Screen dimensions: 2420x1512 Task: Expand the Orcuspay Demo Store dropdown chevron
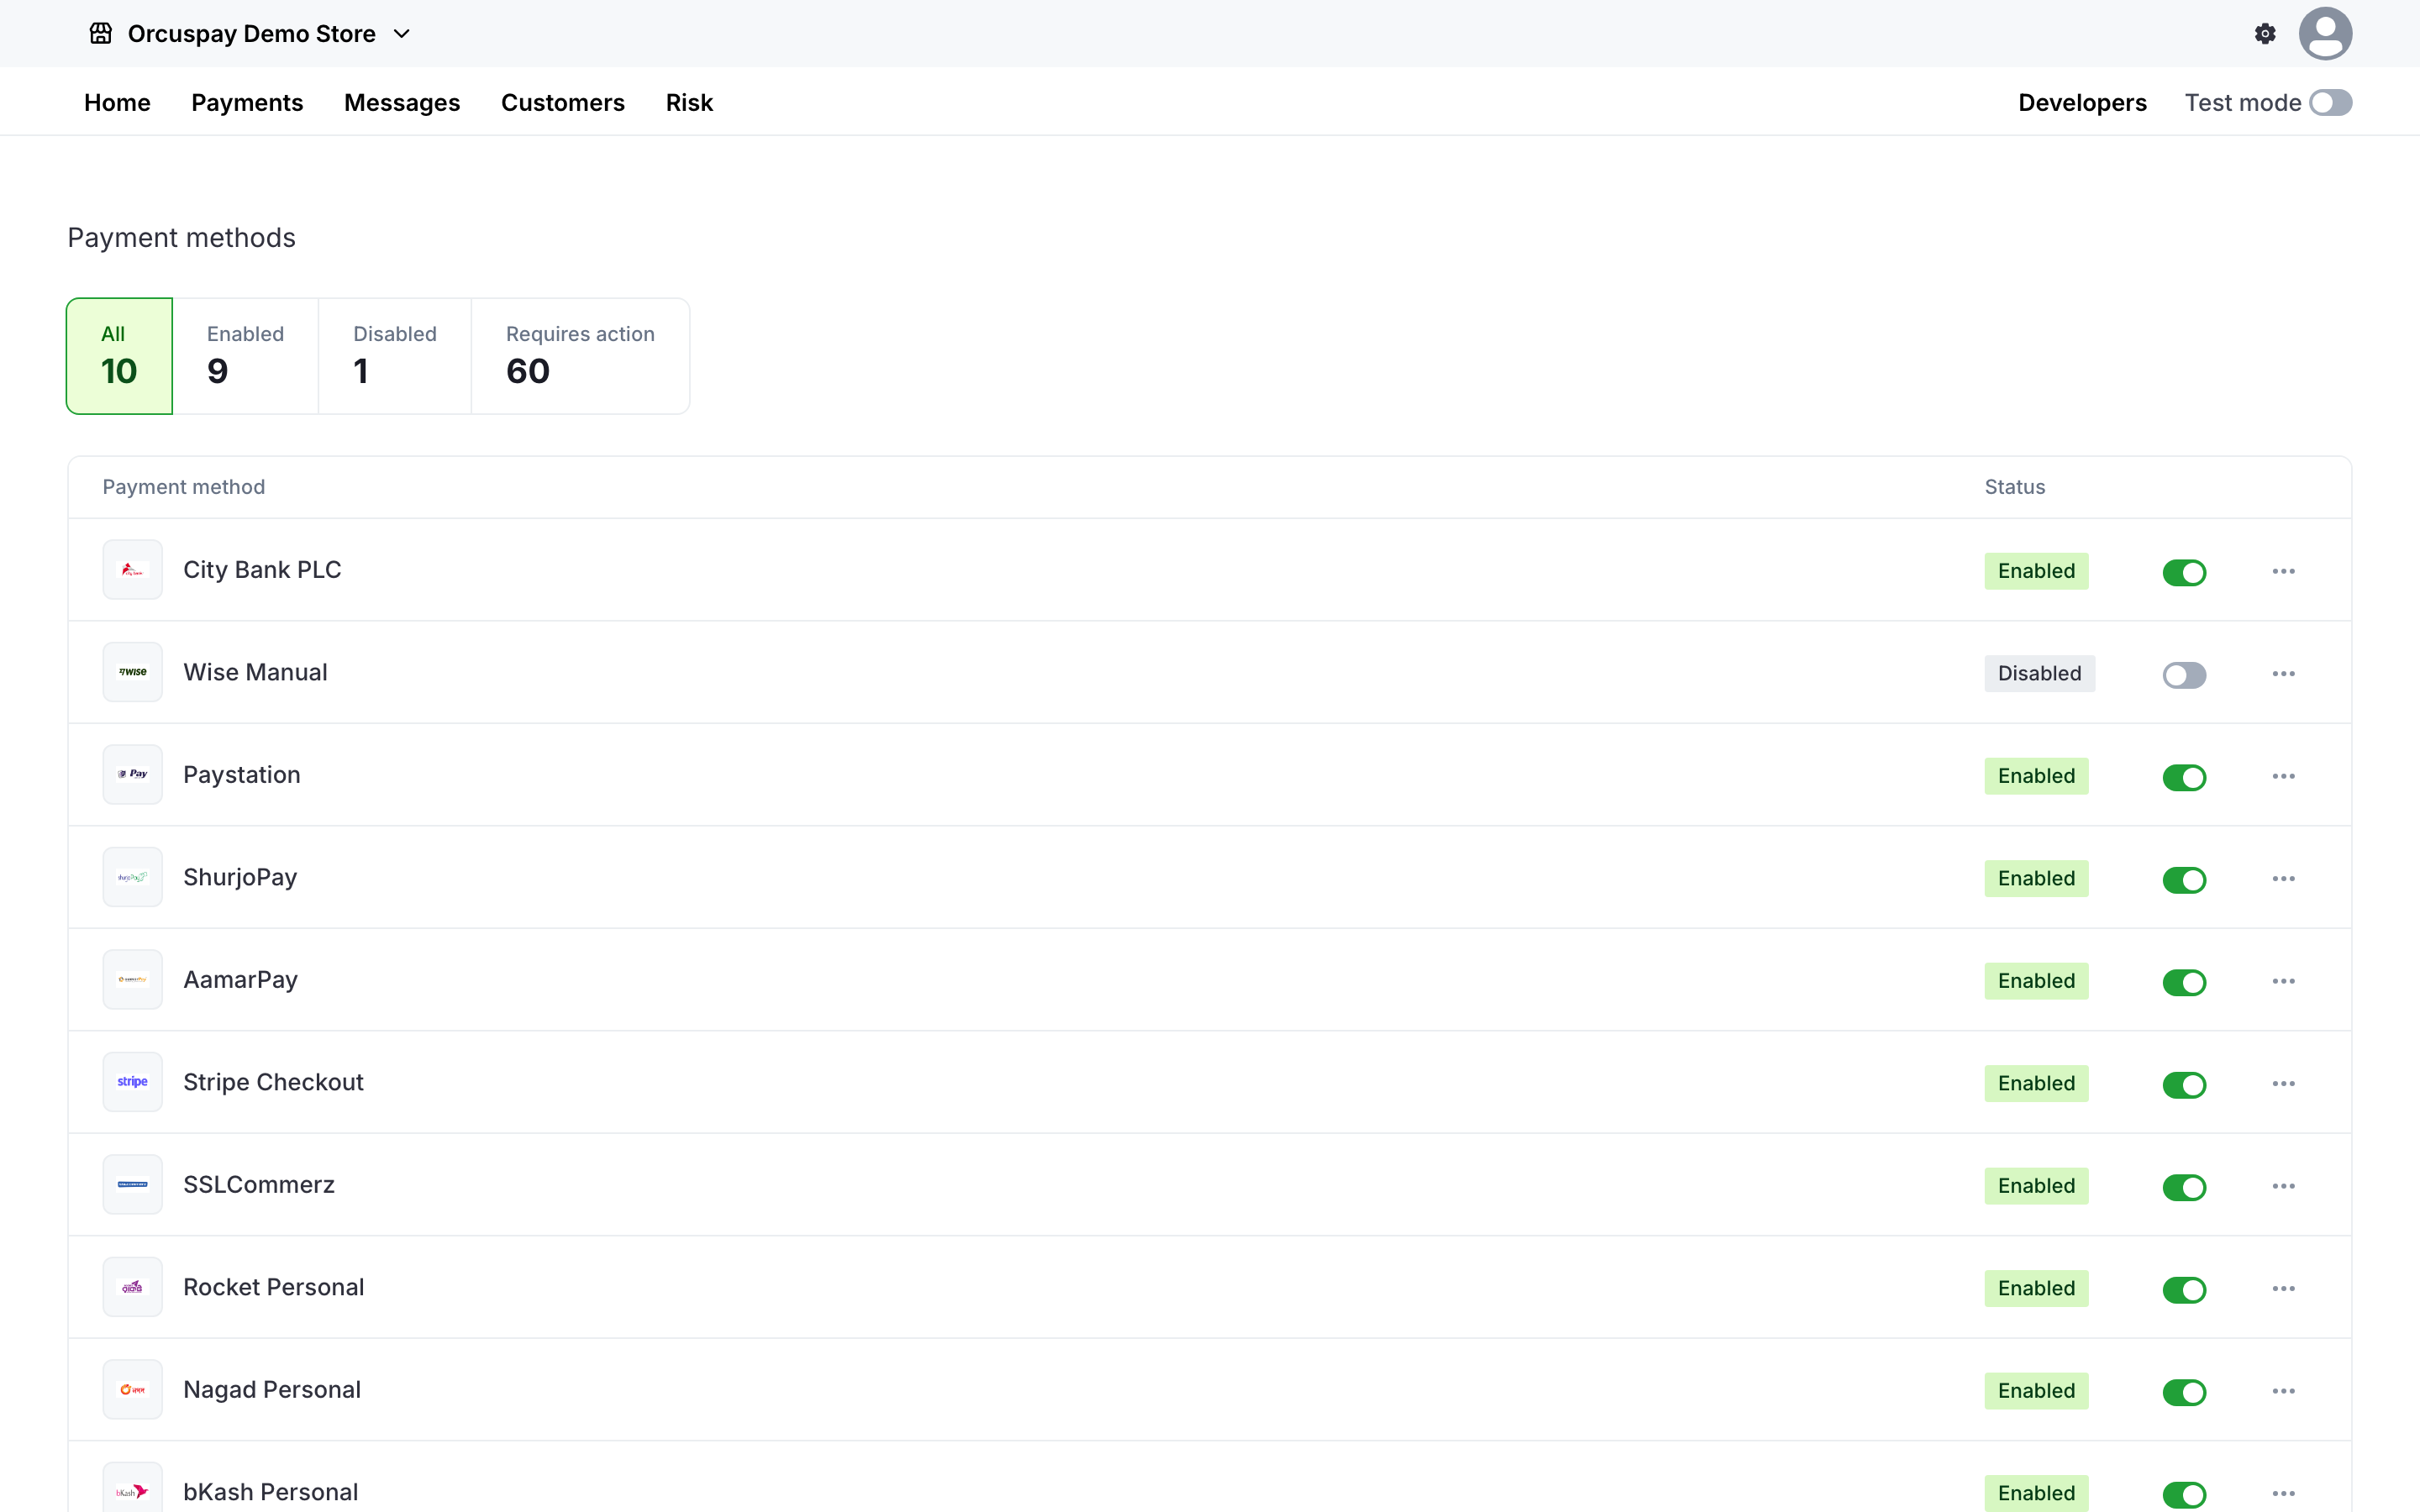click(402, 34)
